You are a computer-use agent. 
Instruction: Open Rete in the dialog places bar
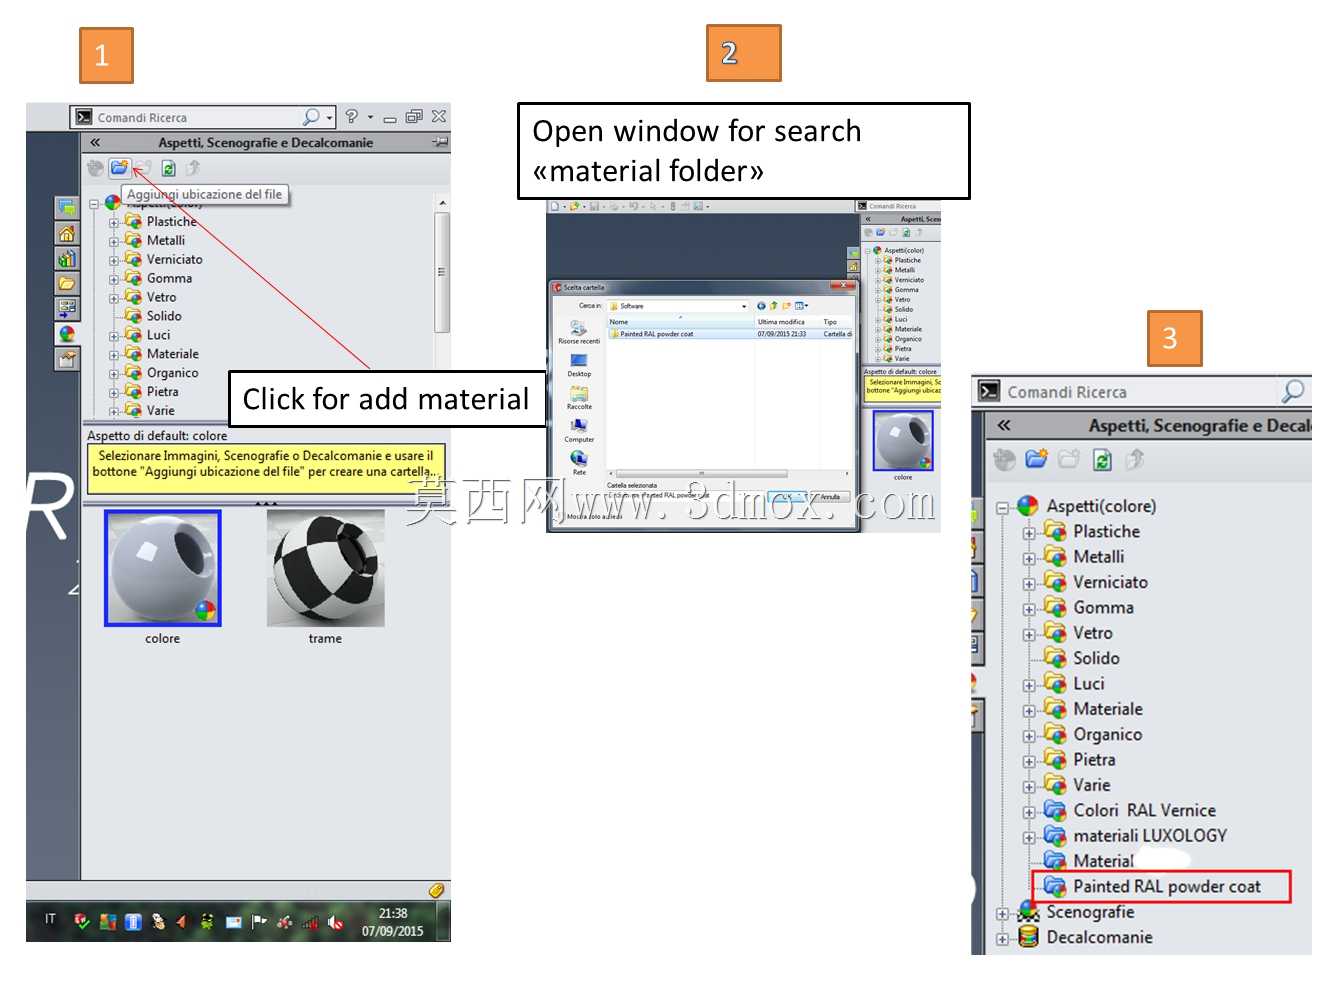(579, 461)
